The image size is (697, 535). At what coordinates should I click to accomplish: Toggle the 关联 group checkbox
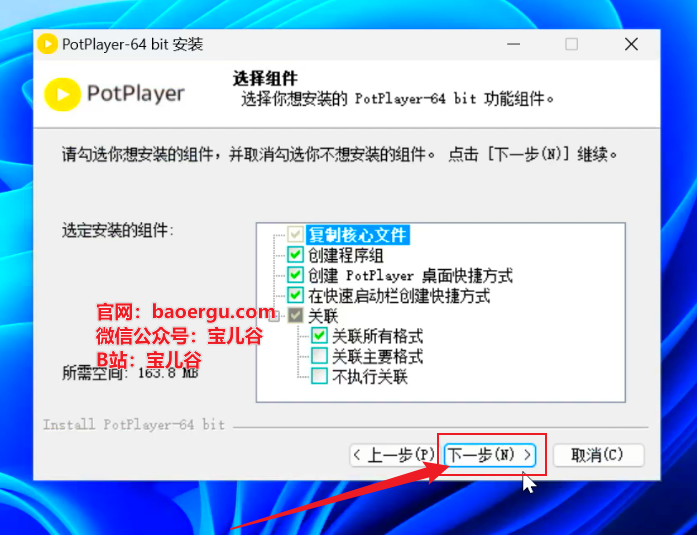click(x=295, y=315)
